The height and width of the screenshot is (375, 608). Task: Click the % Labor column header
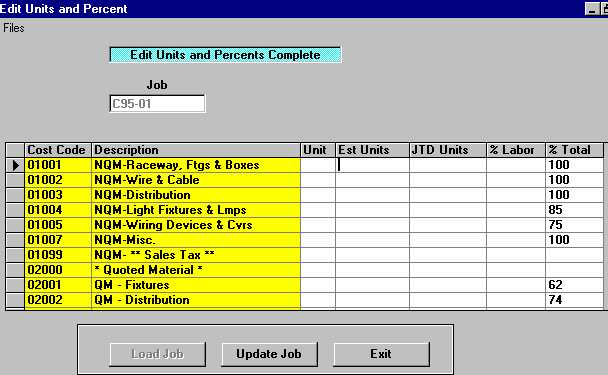pos(516,150)
